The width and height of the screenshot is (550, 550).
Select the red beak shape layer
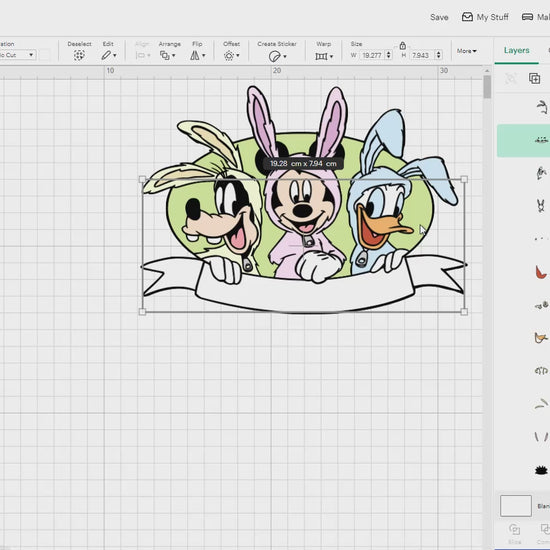coord(541,272)
